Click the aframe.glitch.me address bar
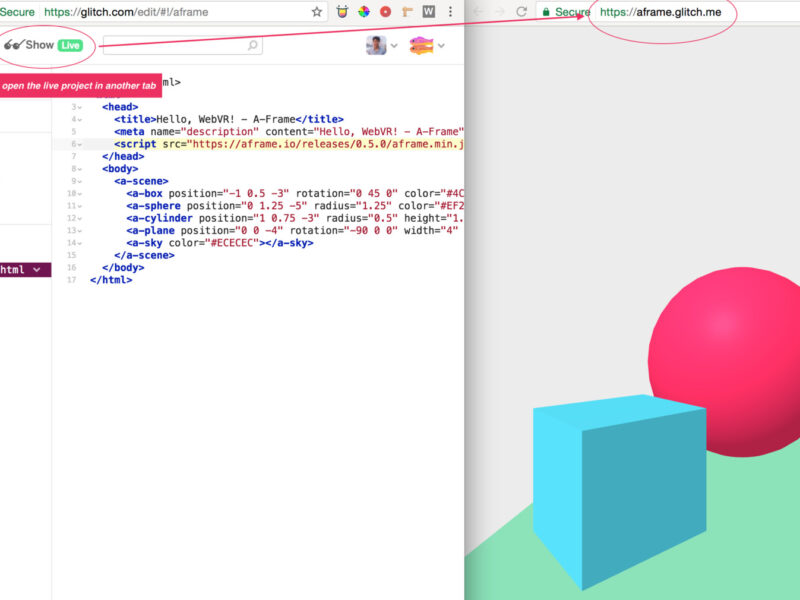The height and width of the screenshot is (600, 800). point(661,12)
